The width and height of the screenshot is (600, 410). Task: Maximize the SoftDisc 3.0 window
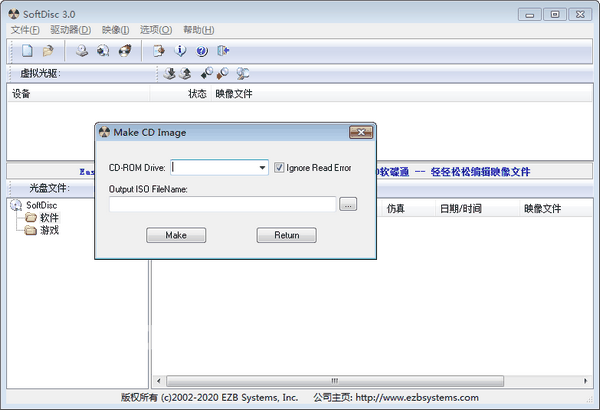coord(555,15)
